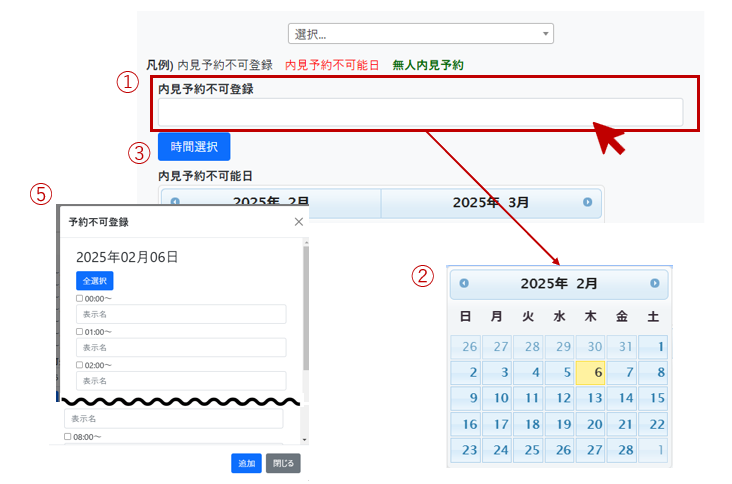This screenshot has width=732, height=484.
Task: Click 表示名 field under 01:00~
Action: (181, 347)
